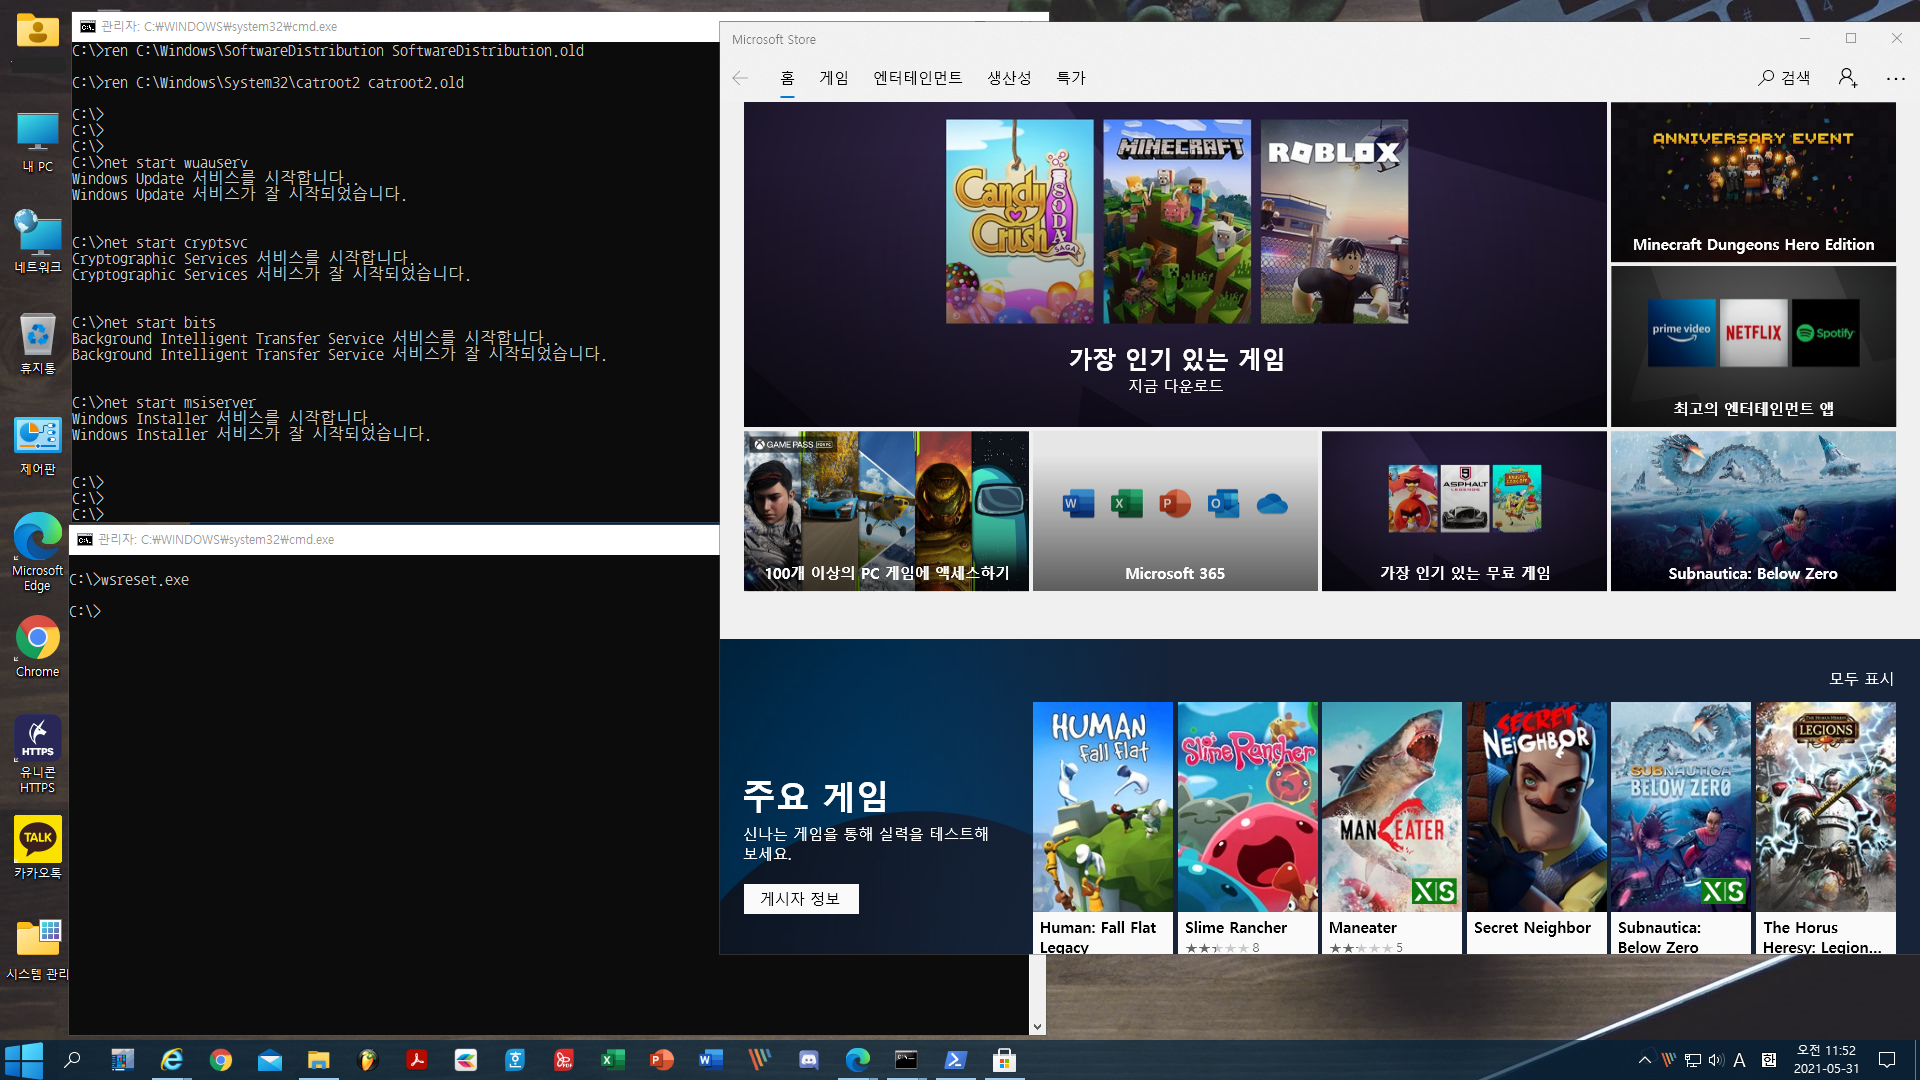
Task: Click the cmd window scrollbar down arrow
Action: [1037, 1027]
